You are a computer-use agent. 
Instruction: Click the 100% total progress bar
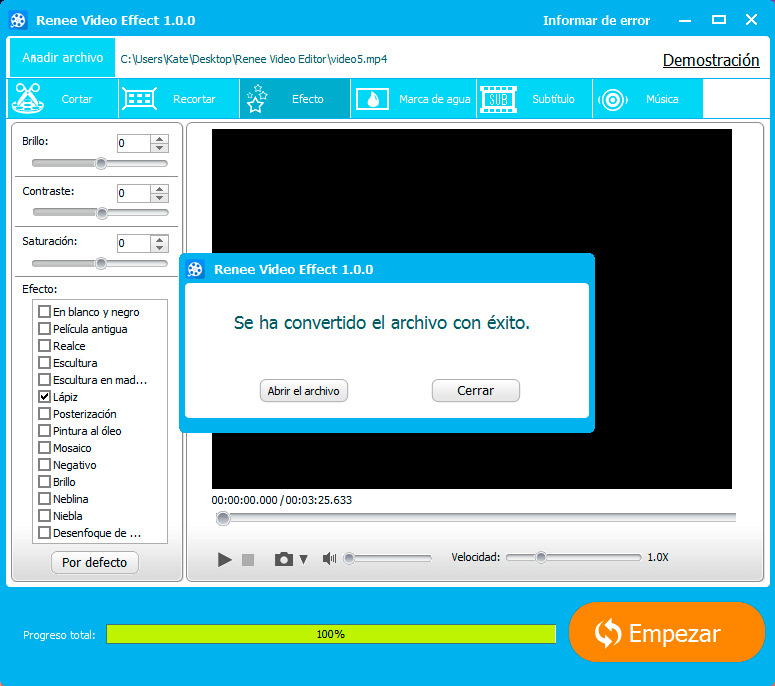pyautogui.click(x=331, y=634)
